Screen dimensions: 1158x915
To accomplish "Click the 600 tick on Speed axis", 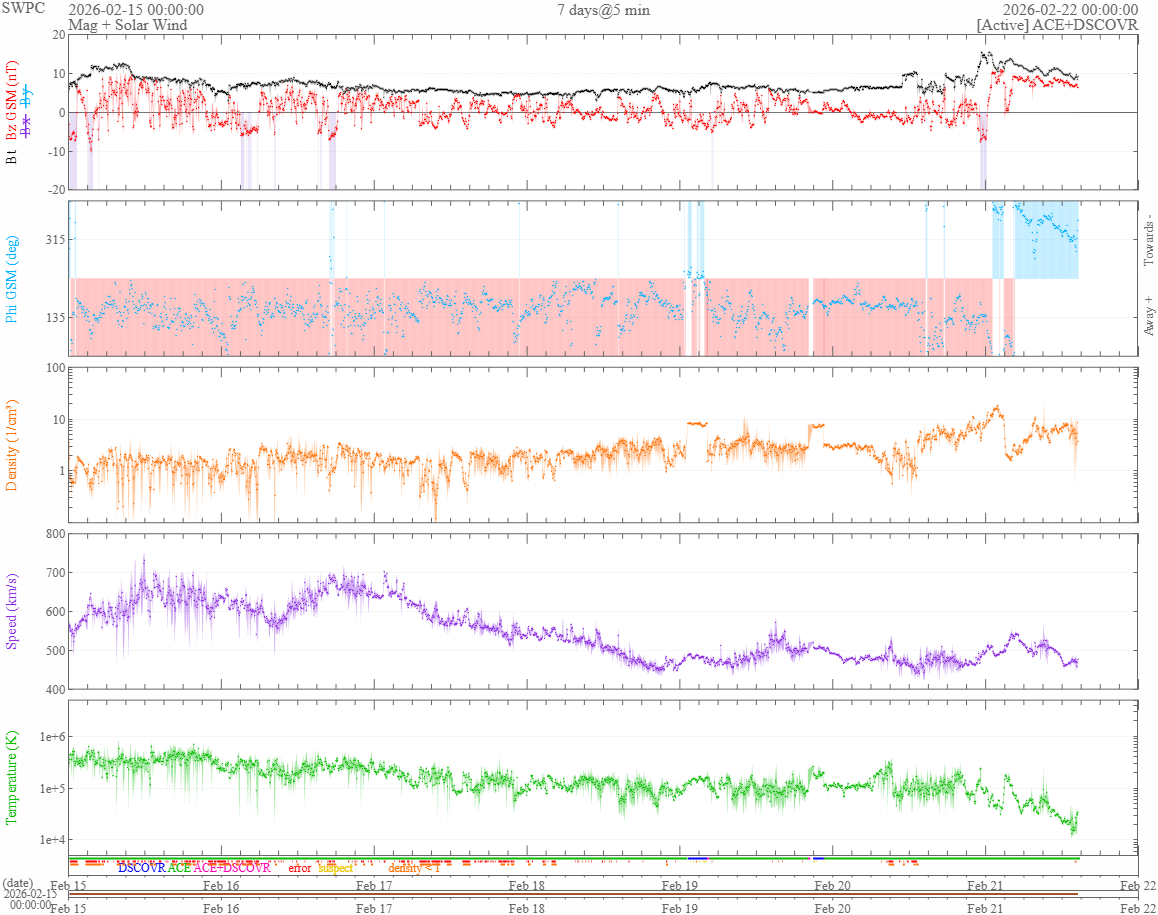I will click(x=55, y=612).
